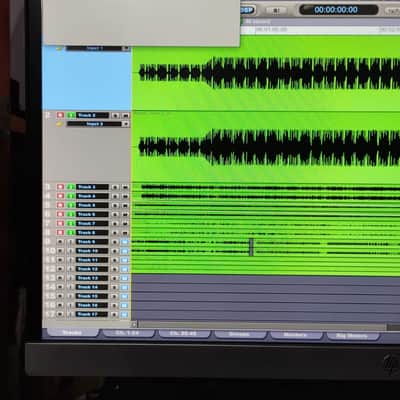Arm Track 12 for recording

click(60, 269)
